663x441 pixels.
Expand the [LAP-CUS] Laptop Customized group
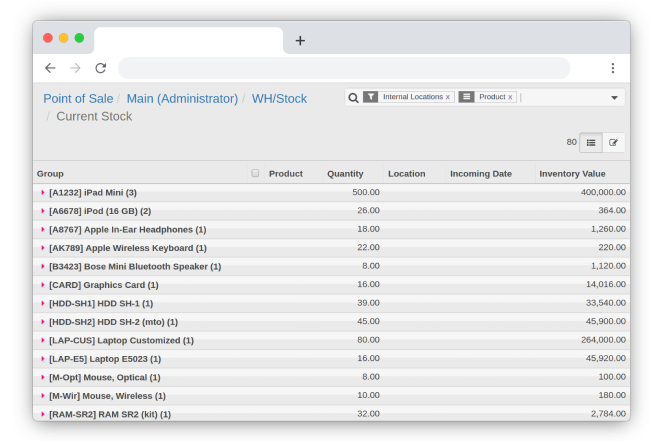tap(43, 340)
